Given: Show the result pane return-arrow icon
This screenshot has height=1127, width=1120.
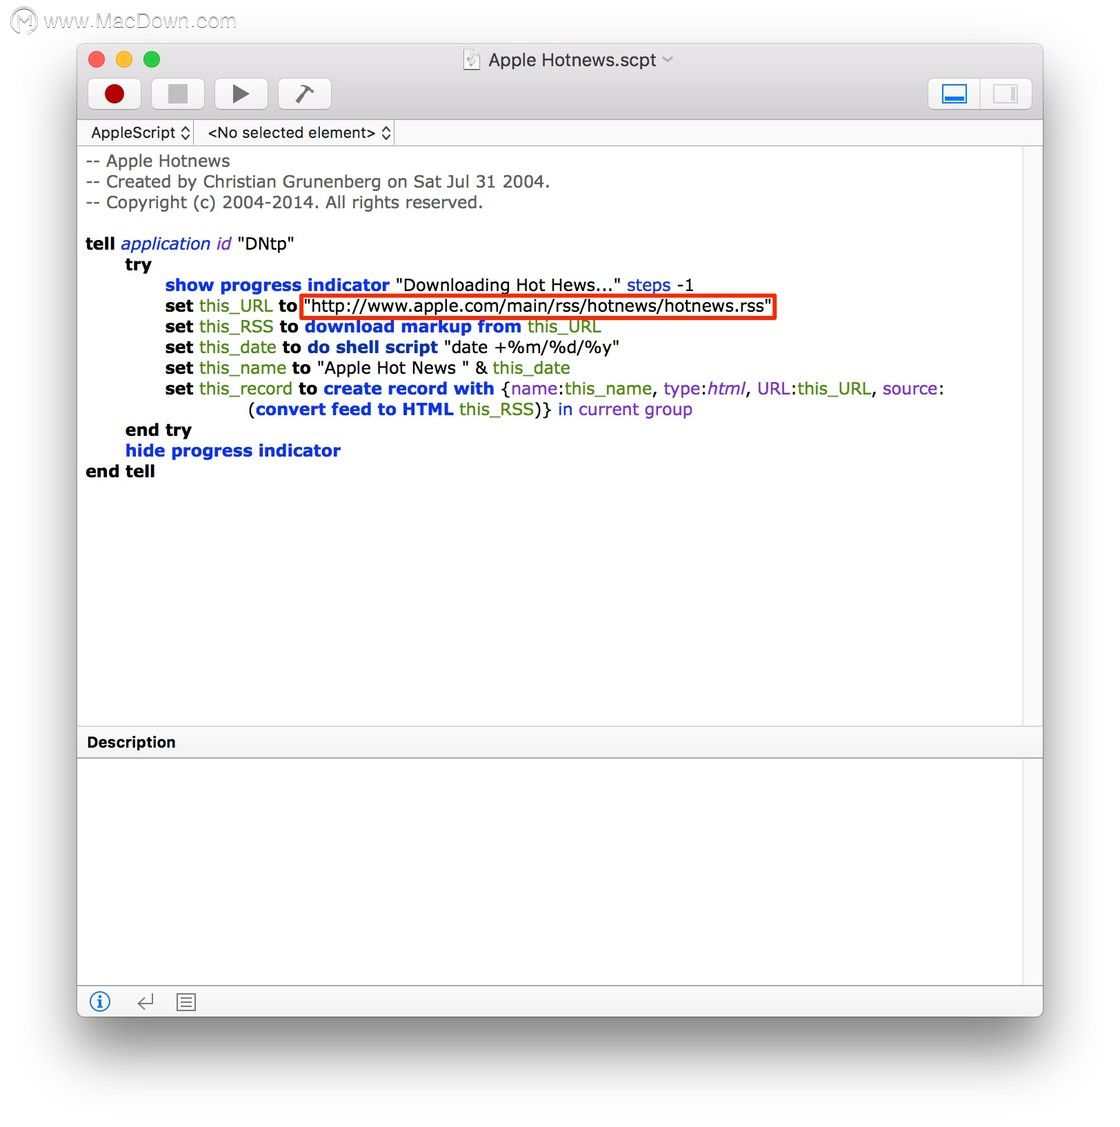Looking at the screenshot, I should [145, 1002].
